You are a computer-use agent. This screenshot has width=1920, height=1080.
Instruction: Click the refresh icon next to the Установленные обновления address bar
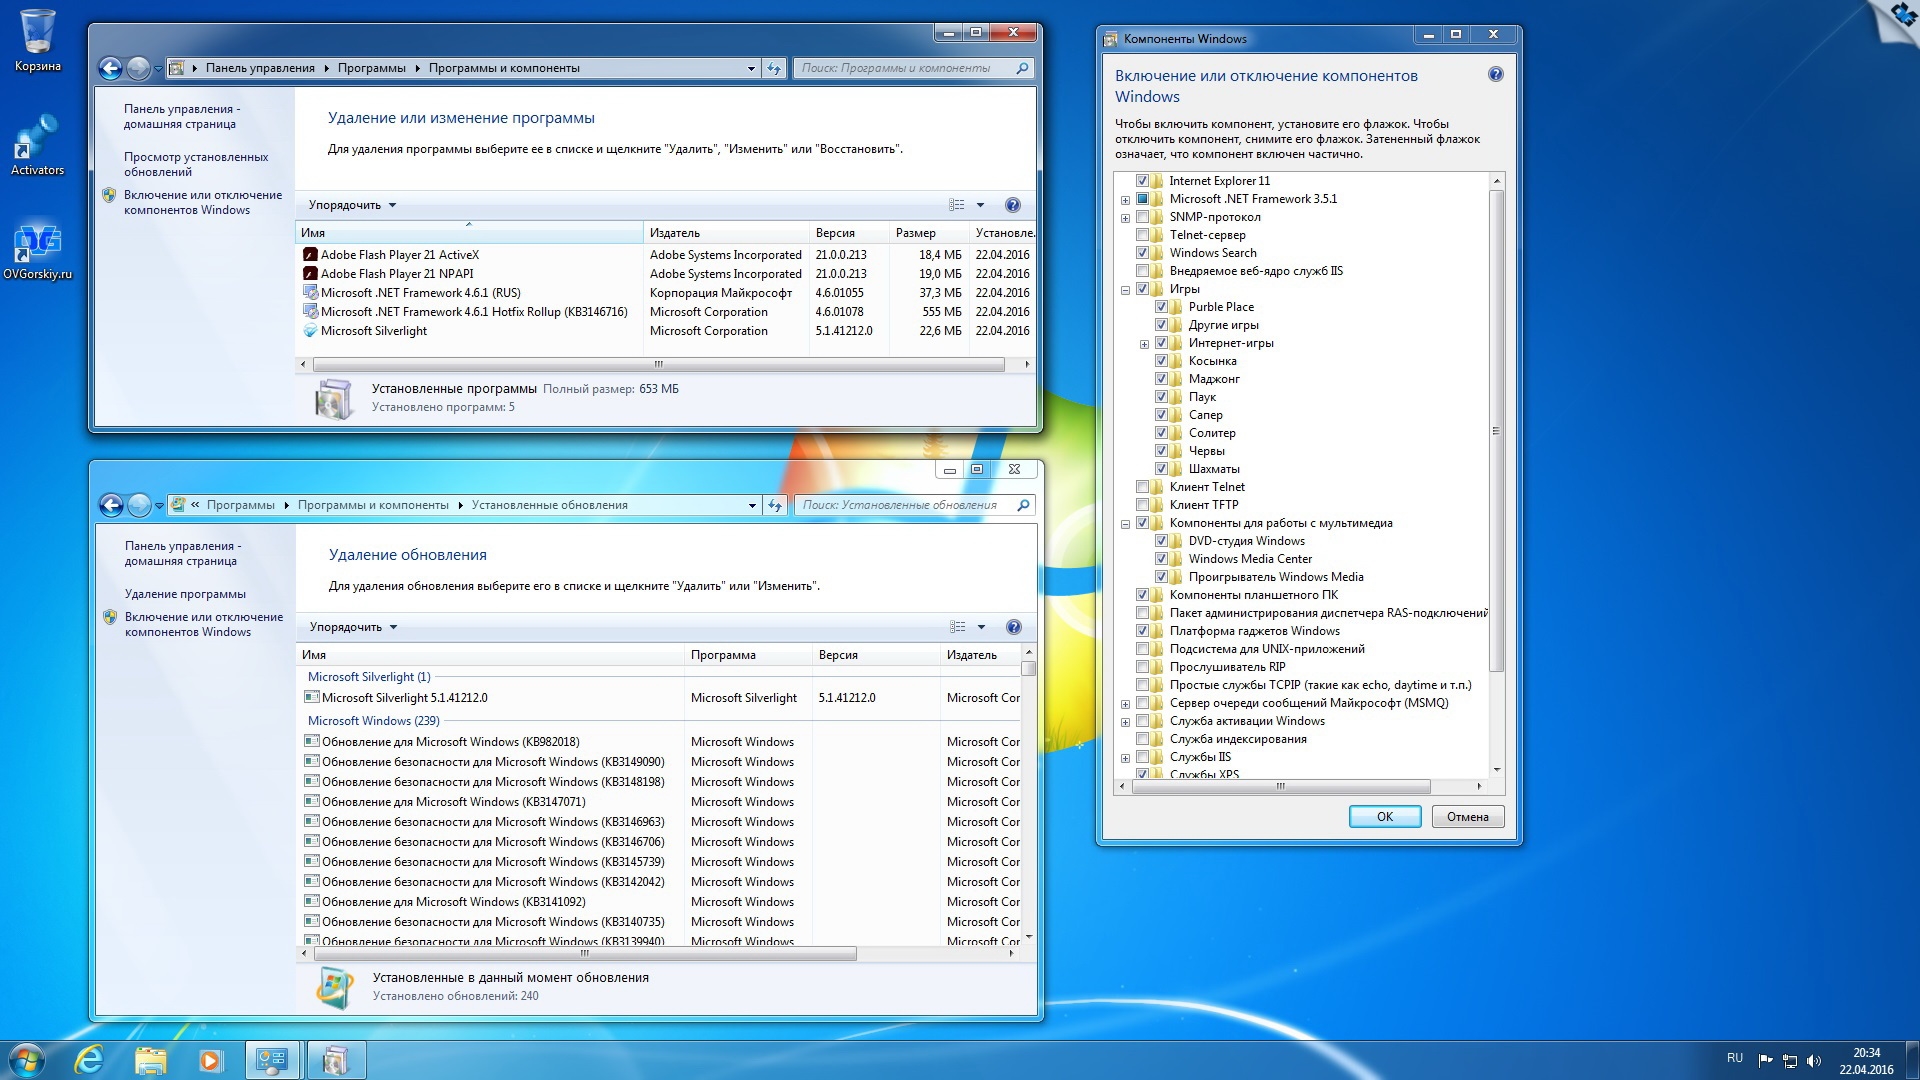click(x=775, y=505)
